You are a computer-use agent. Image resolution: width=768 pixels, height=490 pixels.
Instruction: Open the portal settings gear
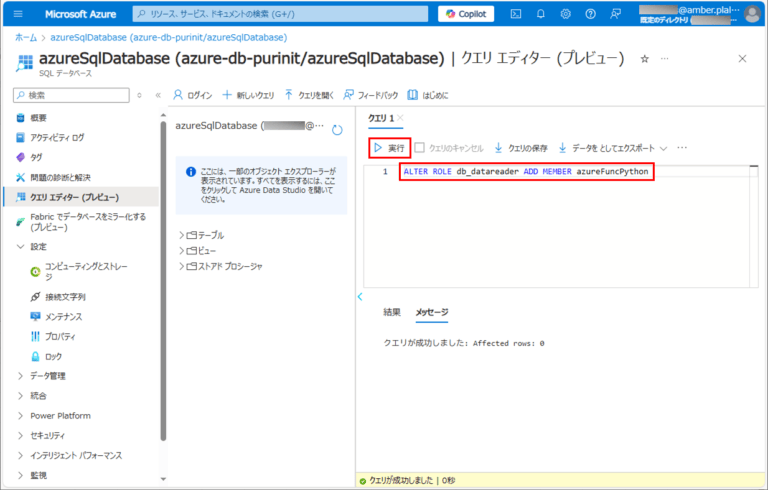click(566, 14)
